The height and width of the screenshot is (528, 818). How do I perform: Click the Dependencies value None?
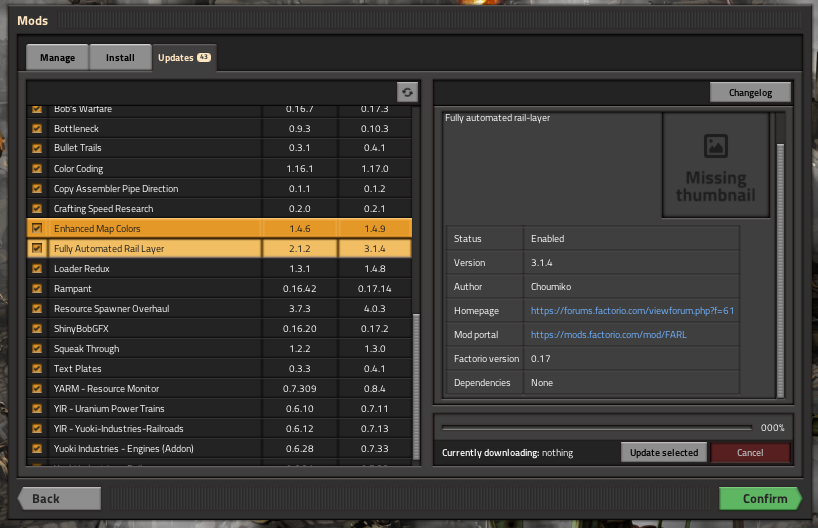pos(542,382)
